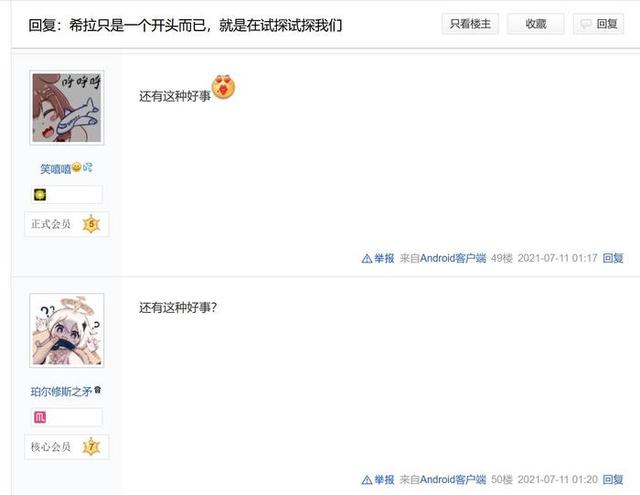Click the level 5 star badge
Viewport: 640px width, 495px height.
click(91, 224)
